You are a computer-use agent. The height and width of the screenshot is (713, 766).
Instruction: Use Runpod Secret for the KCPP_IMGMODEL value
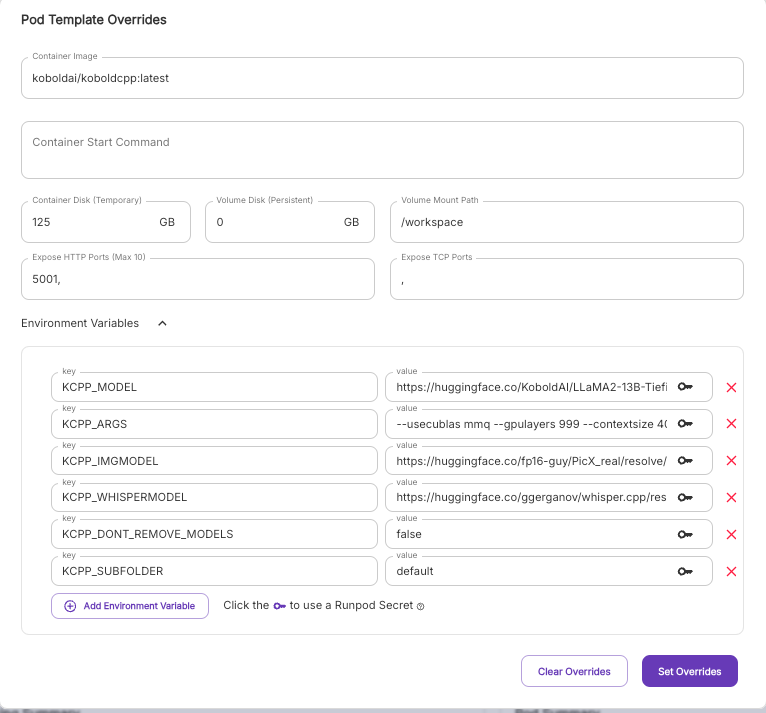coord(685,461)
